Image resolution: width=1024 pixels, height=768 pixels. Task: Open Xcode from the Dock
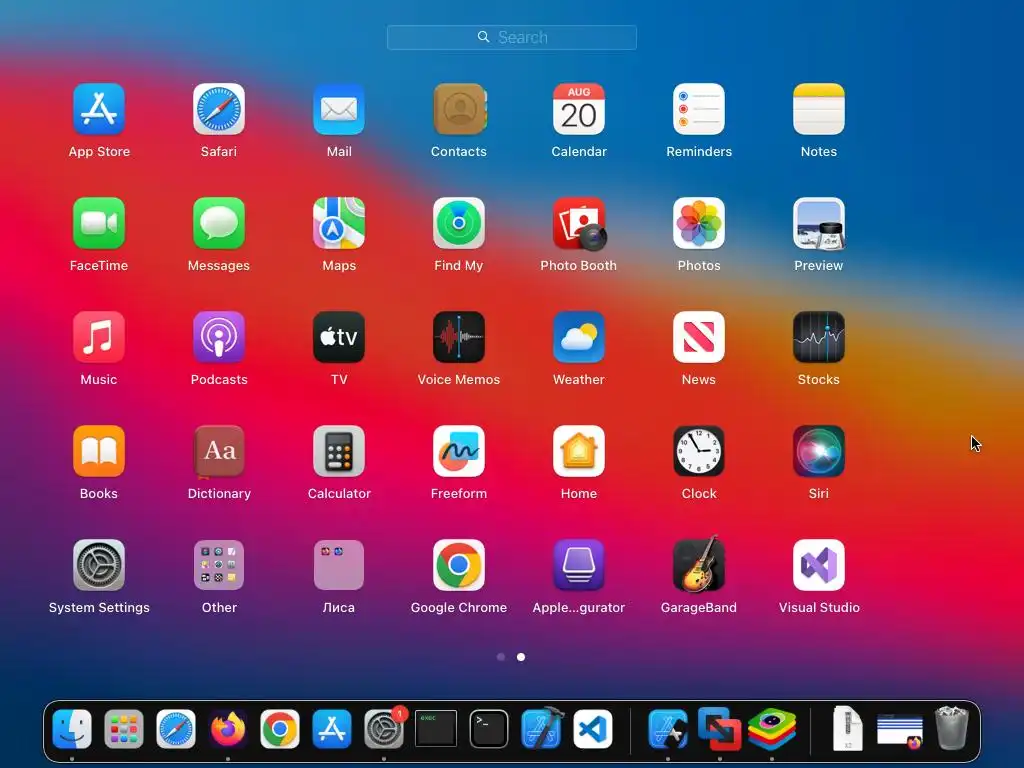(x=541, y=729)
